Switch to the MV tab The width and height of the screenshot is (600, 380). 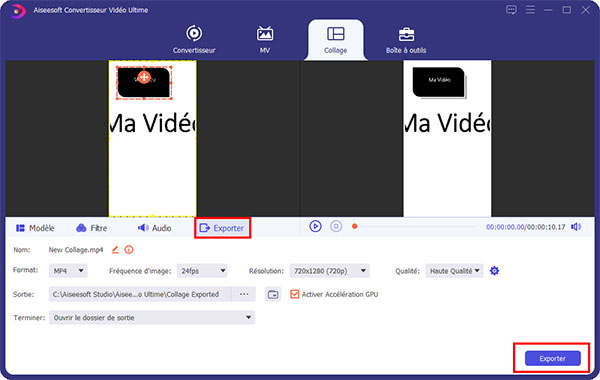(265, 39)
